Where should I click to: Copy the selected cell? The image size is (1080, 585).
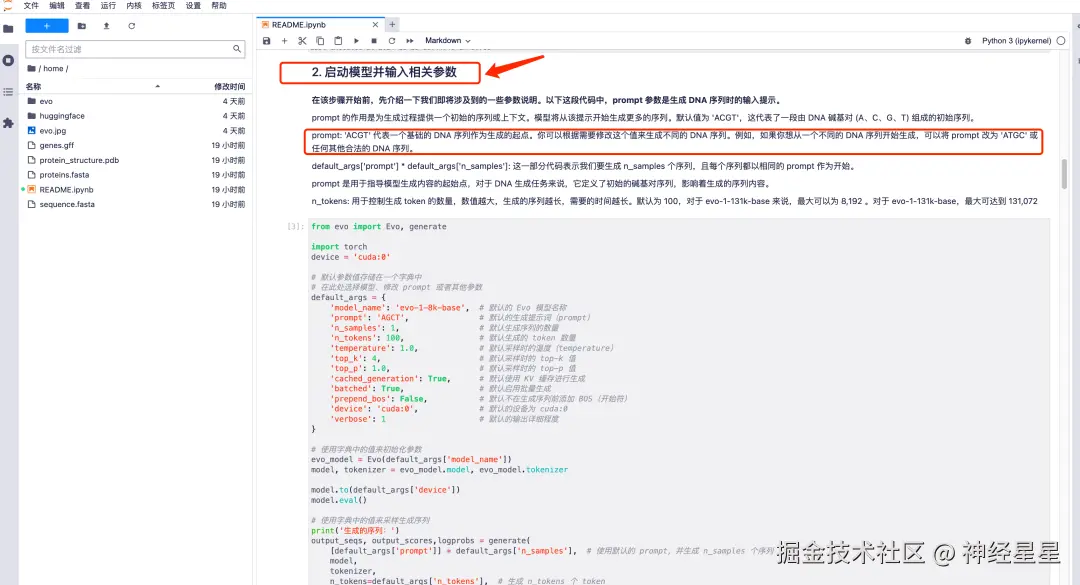click(320, 41)
